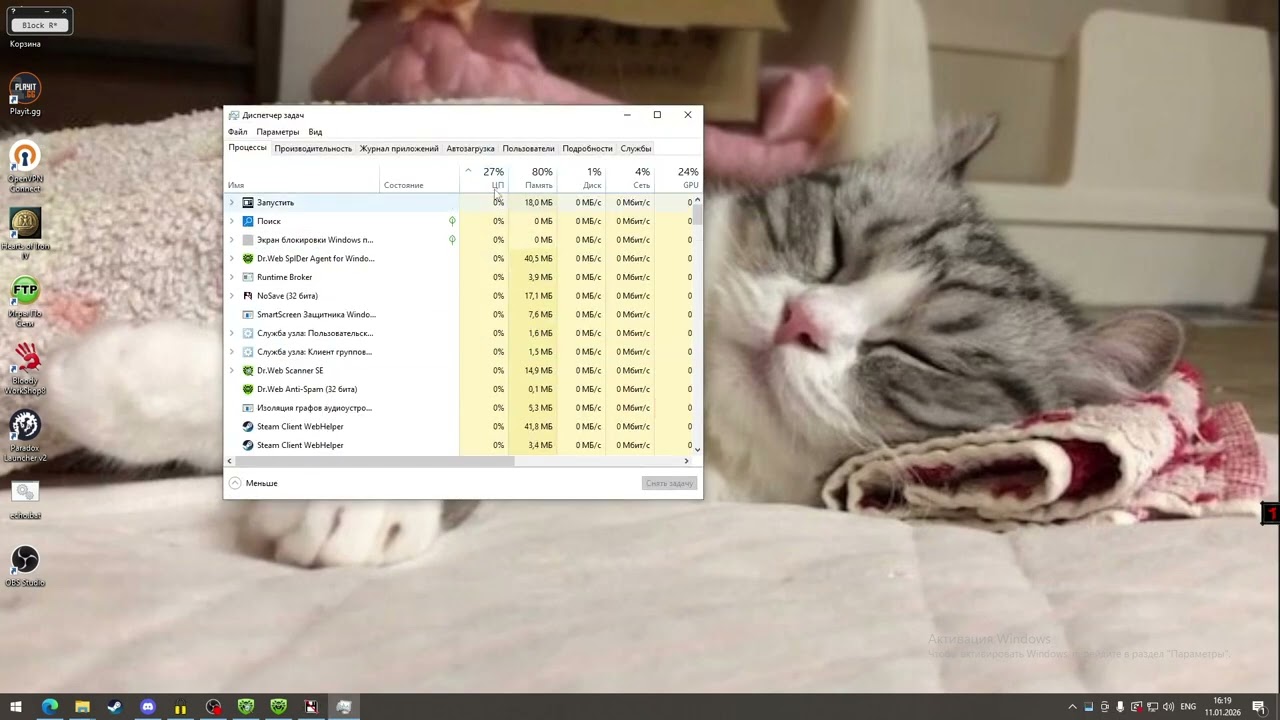Open the Файл menu
1280x720 pixels.
point(237,132)
